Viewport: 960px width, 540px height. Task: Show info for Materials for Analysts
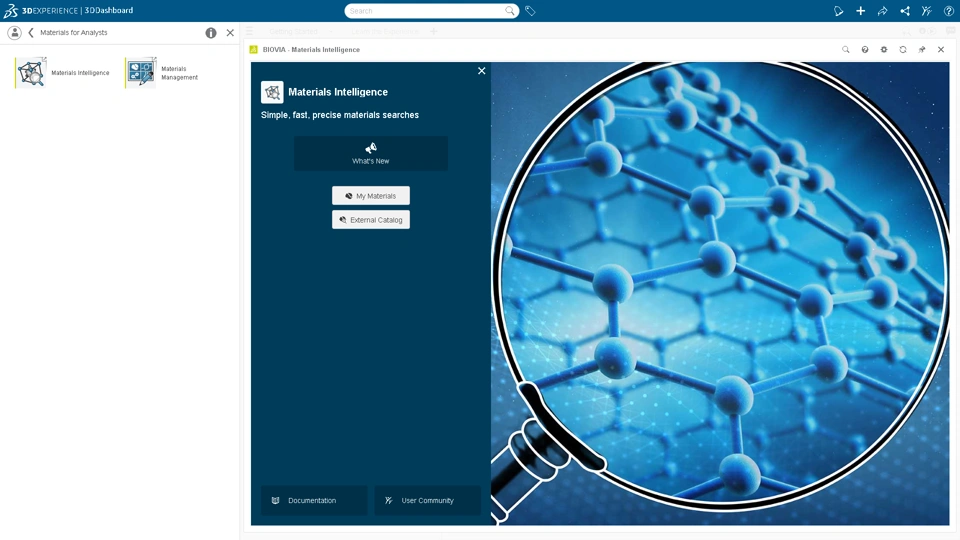211,33
